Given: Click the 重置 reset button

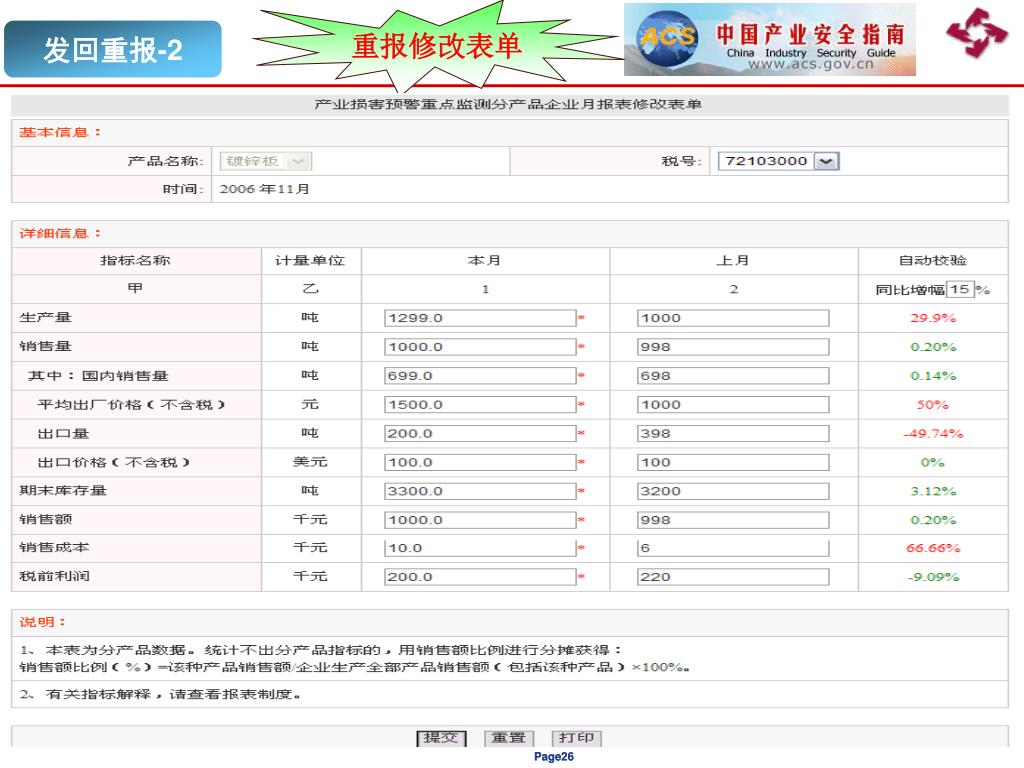Looking at the screenshot, I should click(x=508, y=738).
